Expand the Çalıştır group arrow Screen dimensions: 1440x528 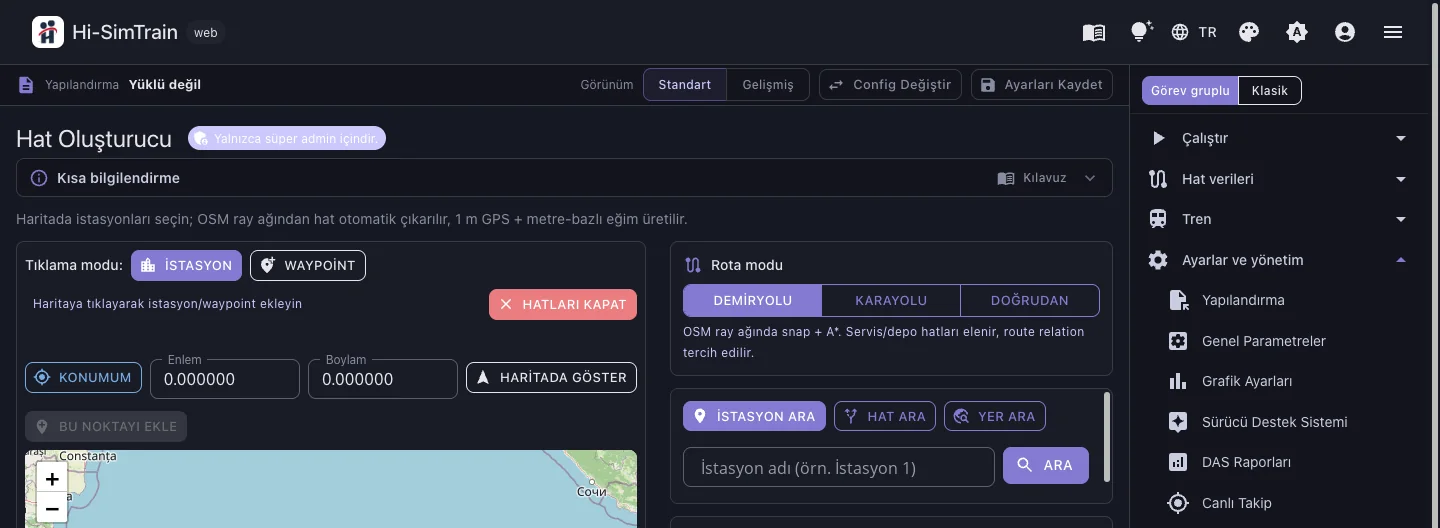[1401, 138]
